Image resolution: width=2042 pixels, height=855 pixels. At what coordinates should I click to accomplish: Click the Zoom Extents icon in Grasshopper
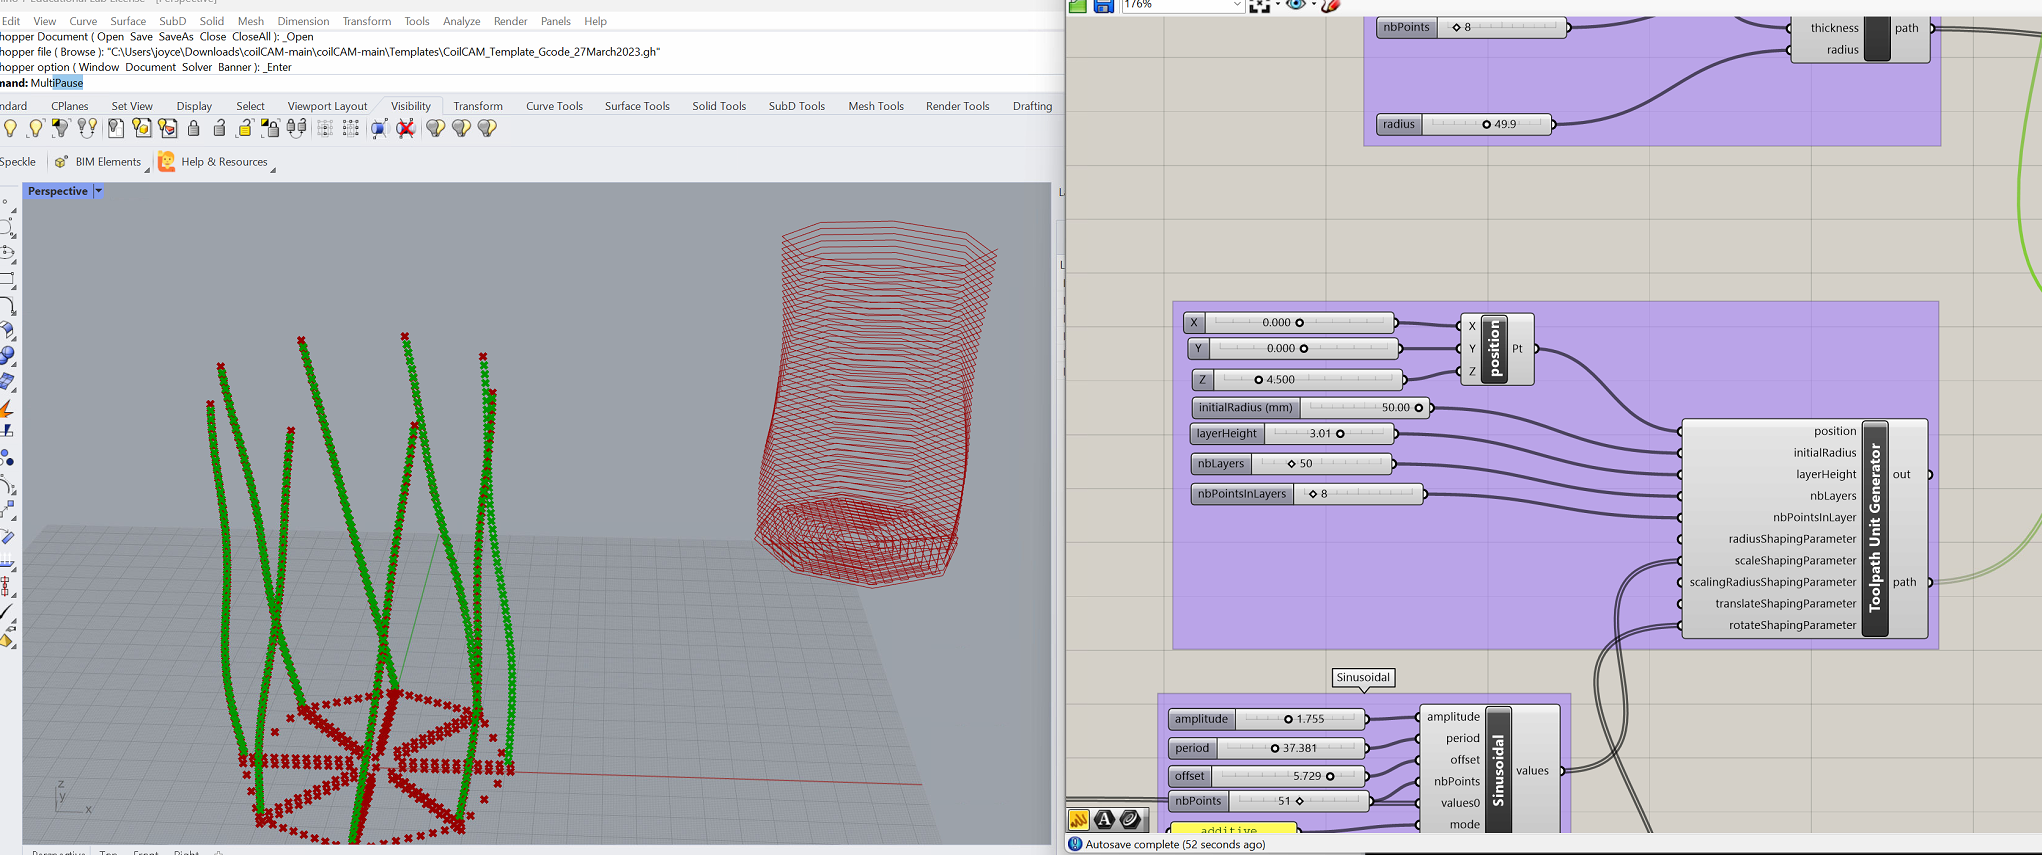[1259, 6]
